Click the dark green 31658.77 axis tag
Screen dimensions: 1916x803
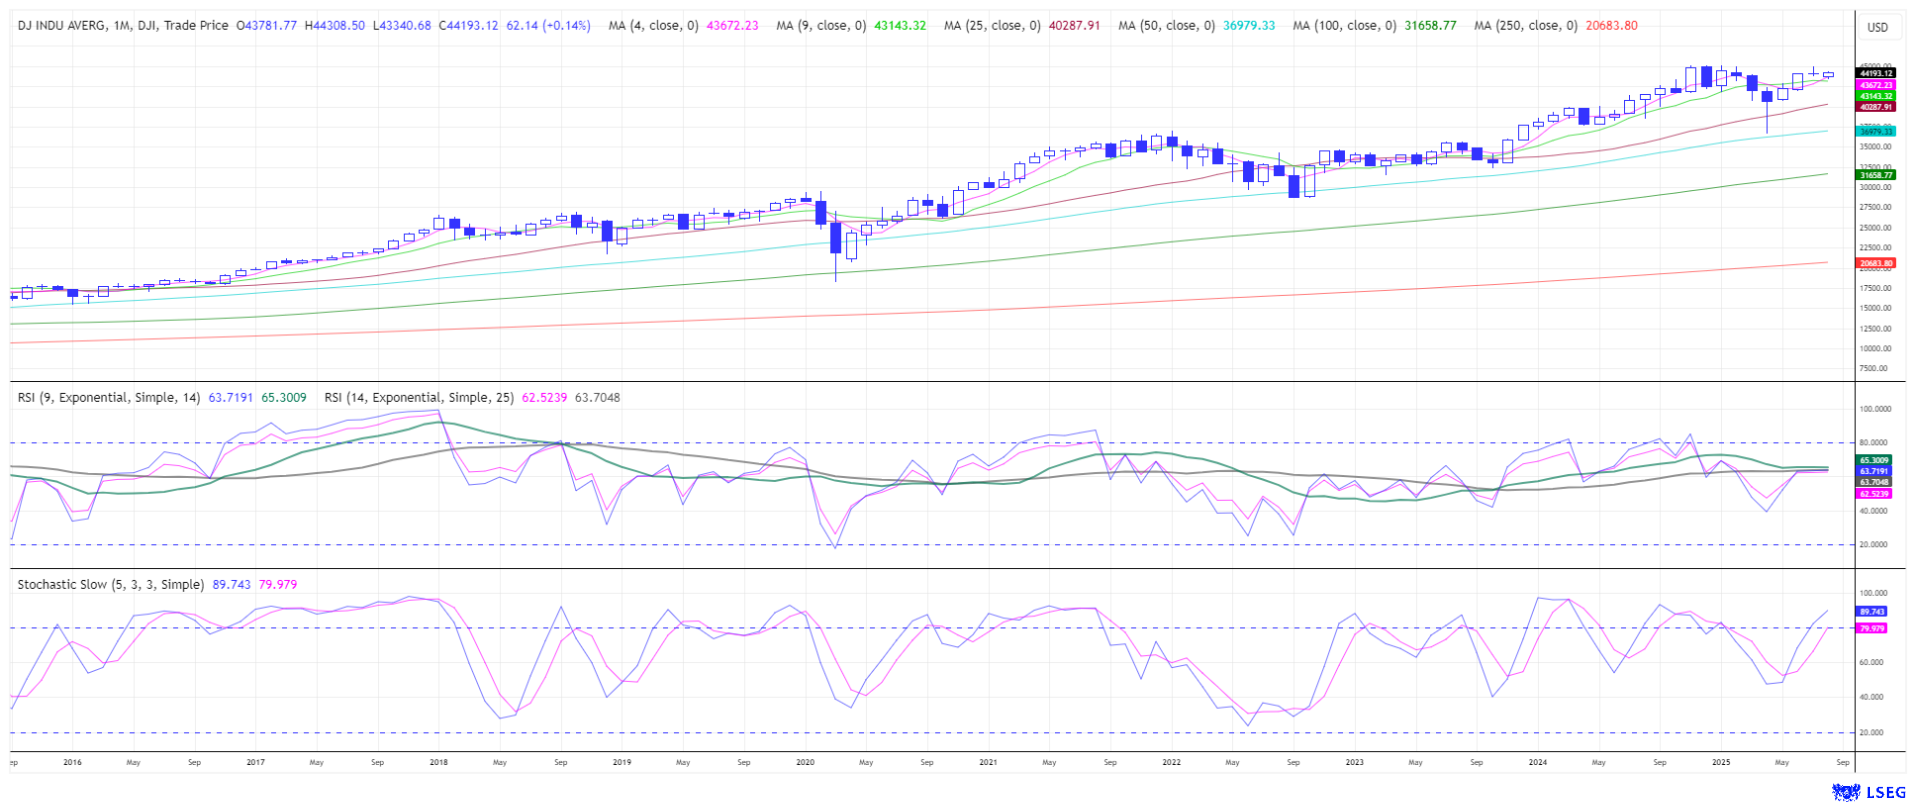(1875, 175)
